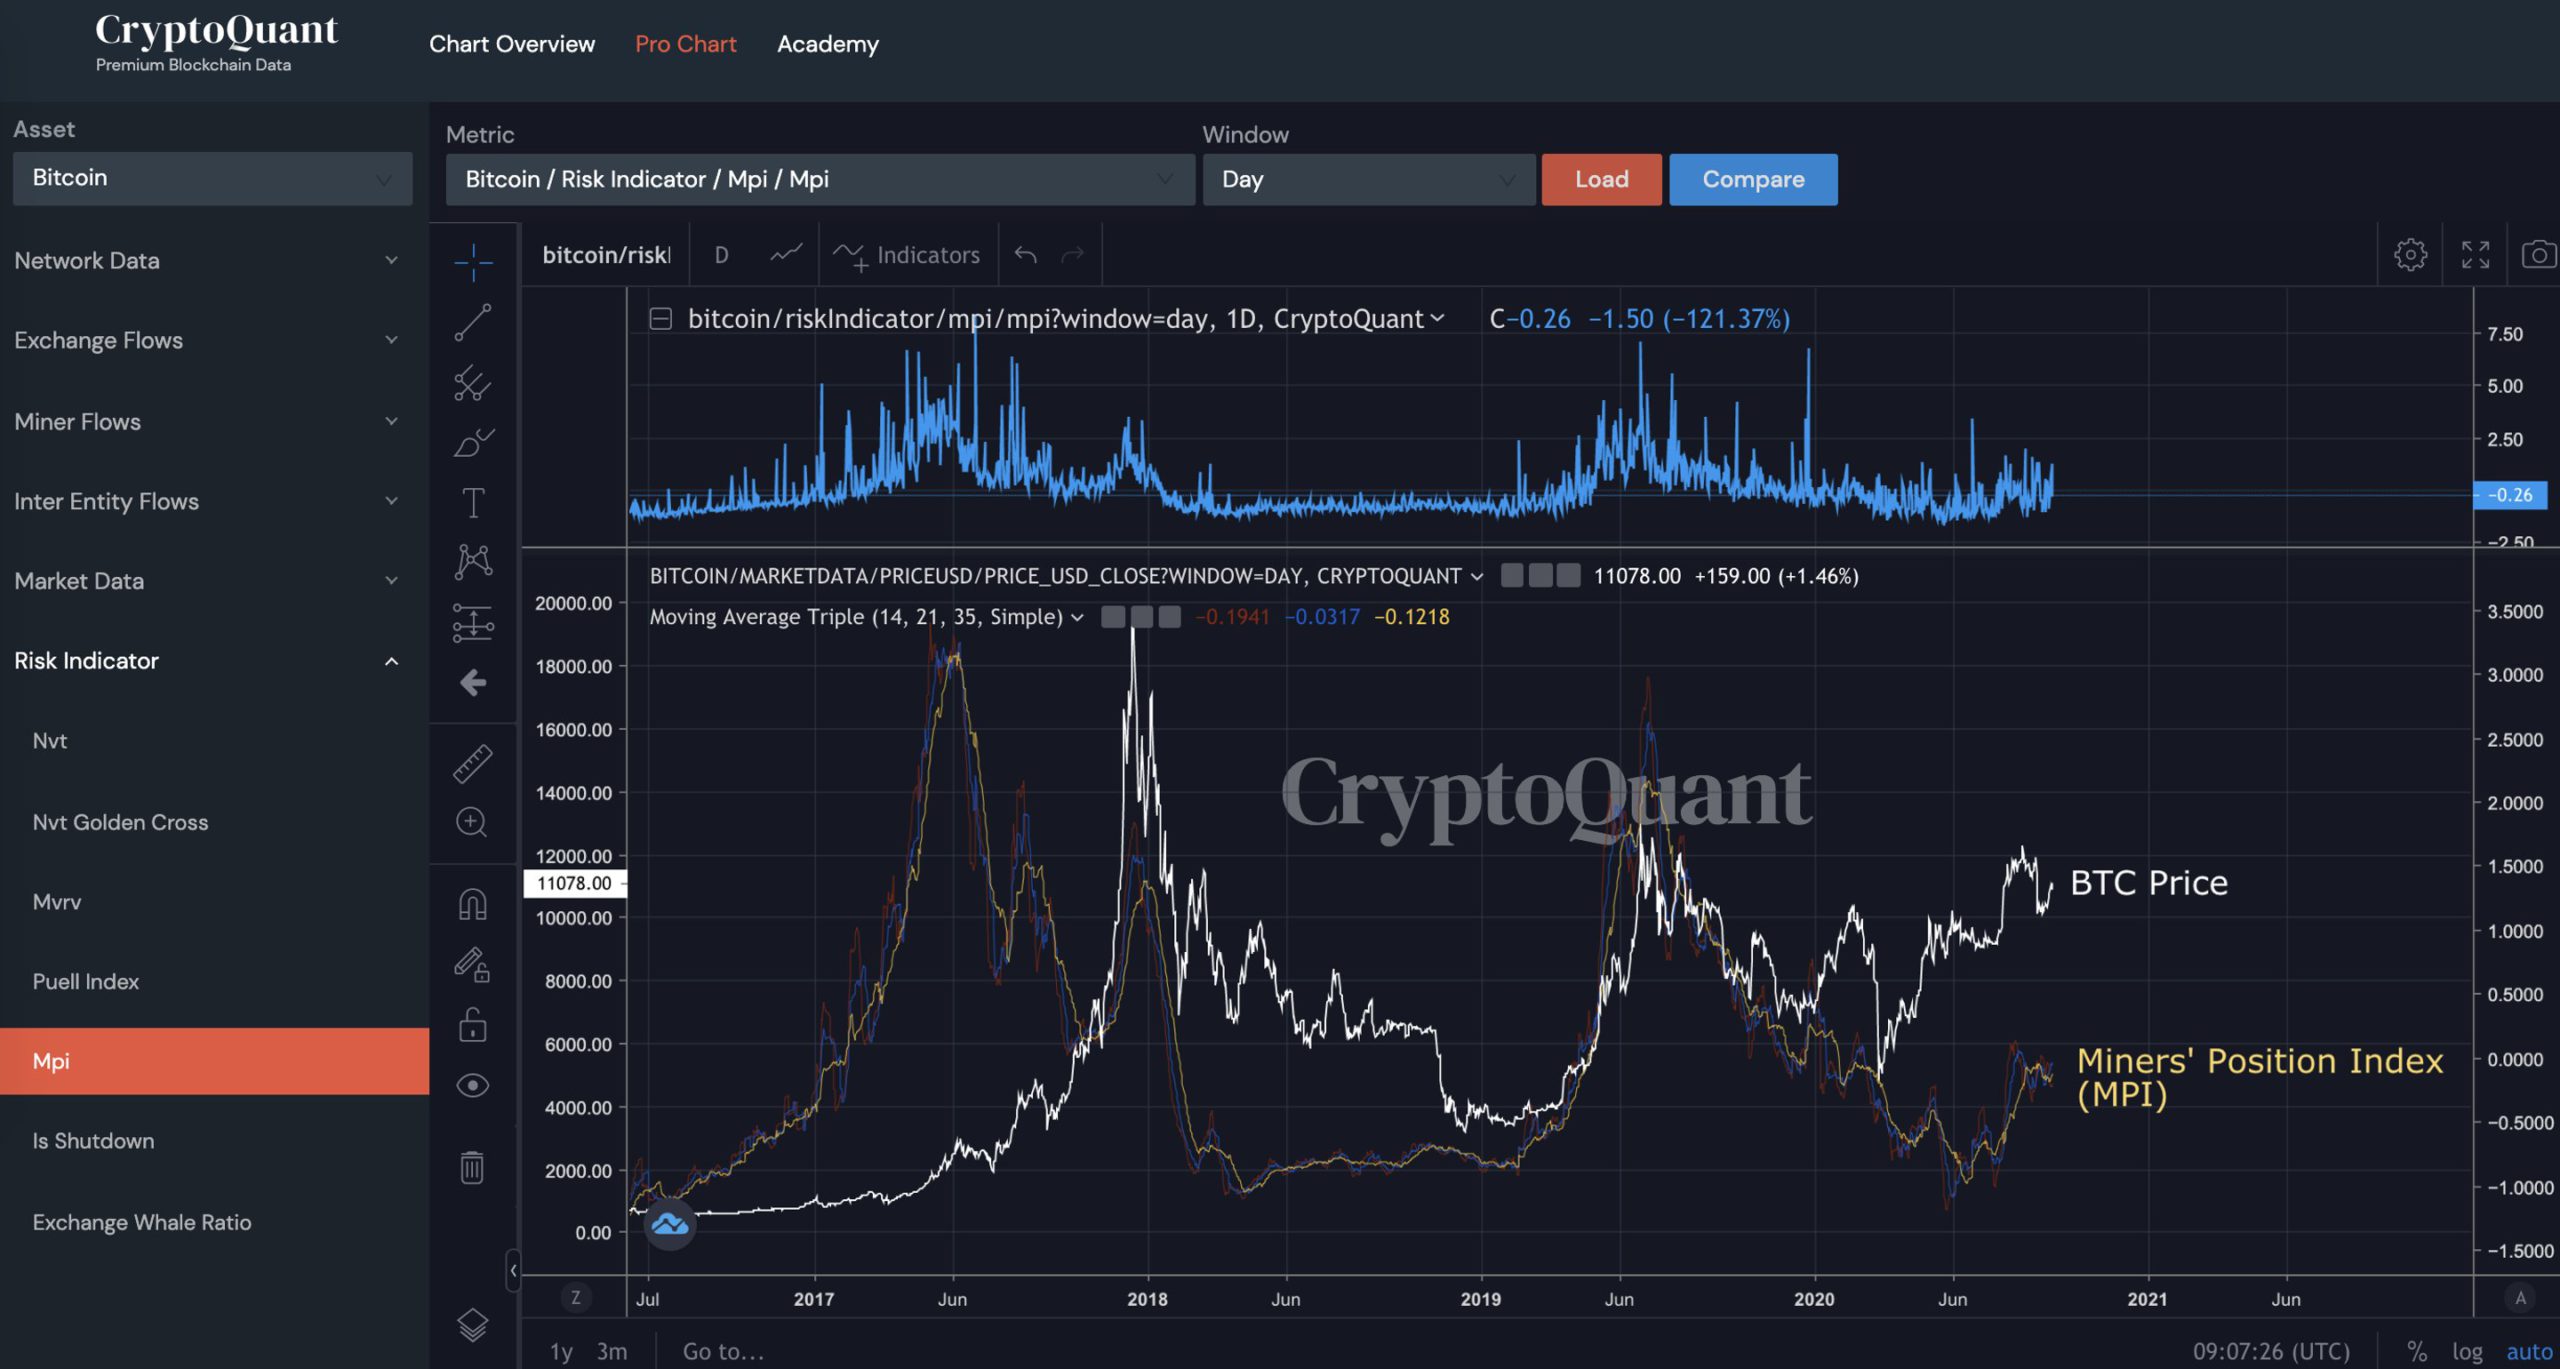Toggle magnet mode for drawings
The image size is (2560, 1369).
pyautogui.click(x=473, y=905)
